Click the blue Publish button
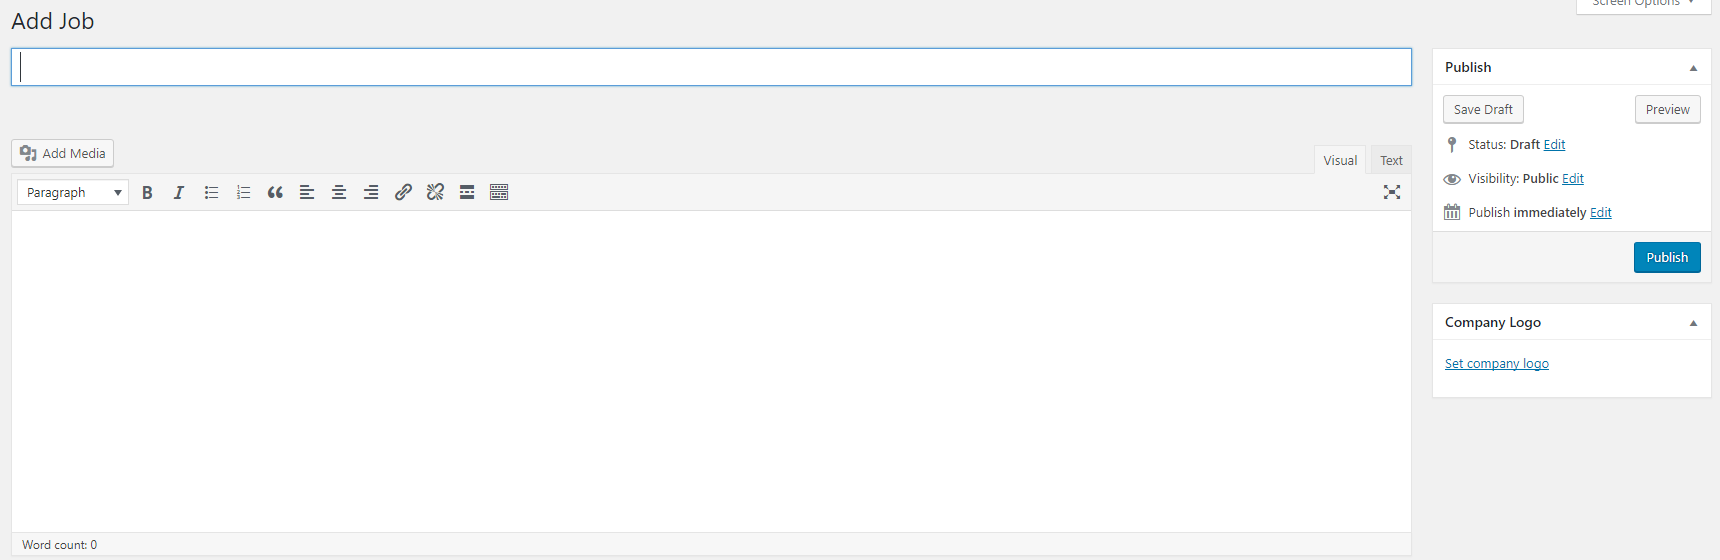The width and height of the screenshot is (1720, 560). (x=1667, y=257)
